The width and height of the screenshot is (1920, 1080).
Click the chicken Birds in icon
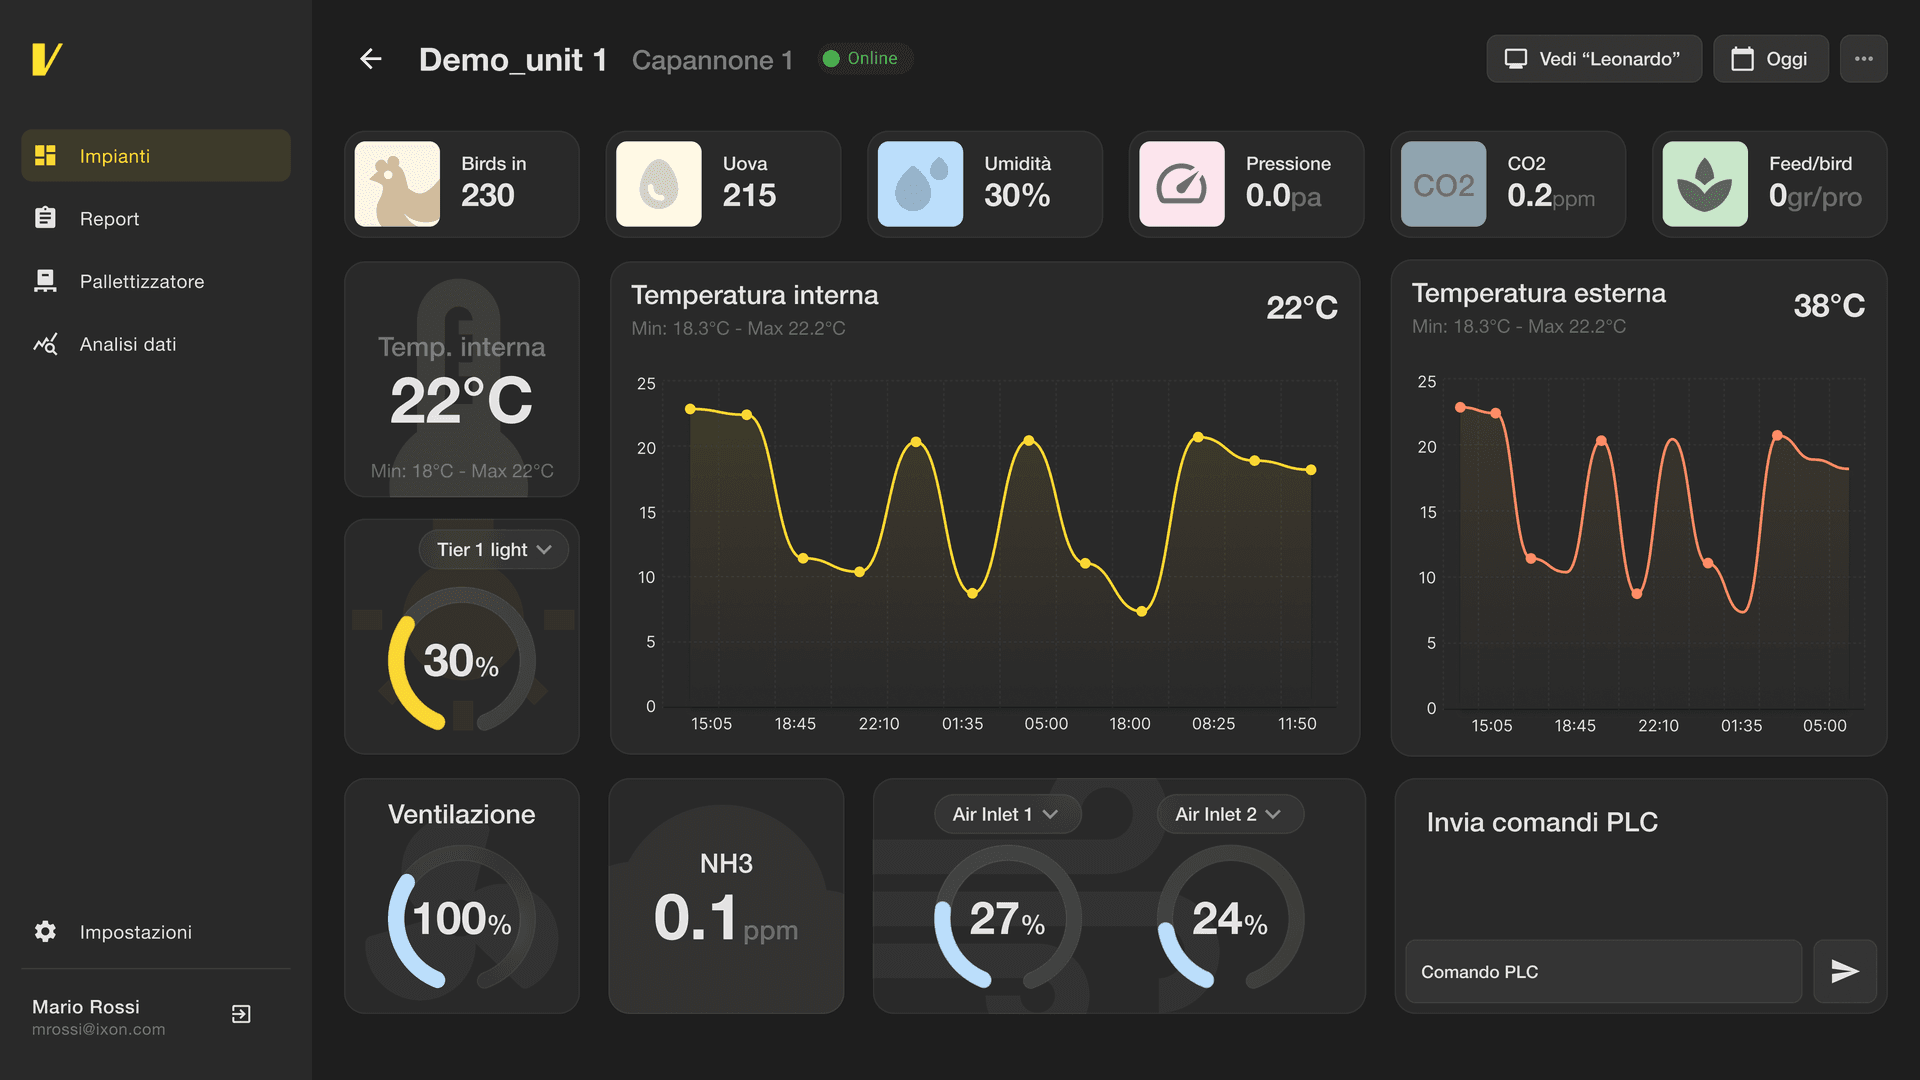tap(397, 184)
